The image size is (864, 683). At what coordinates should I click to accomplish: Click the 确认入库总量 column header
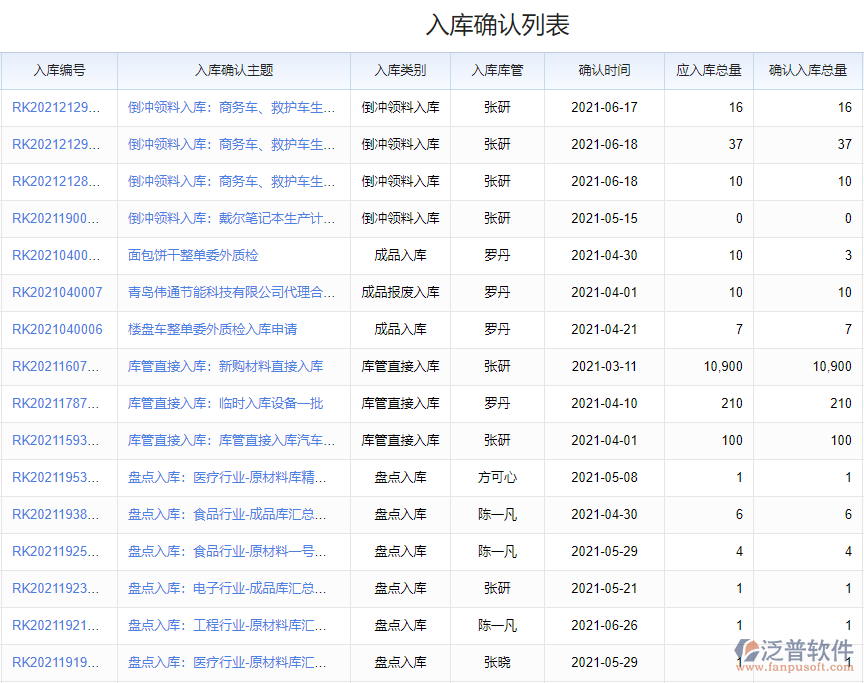point(808,71)
